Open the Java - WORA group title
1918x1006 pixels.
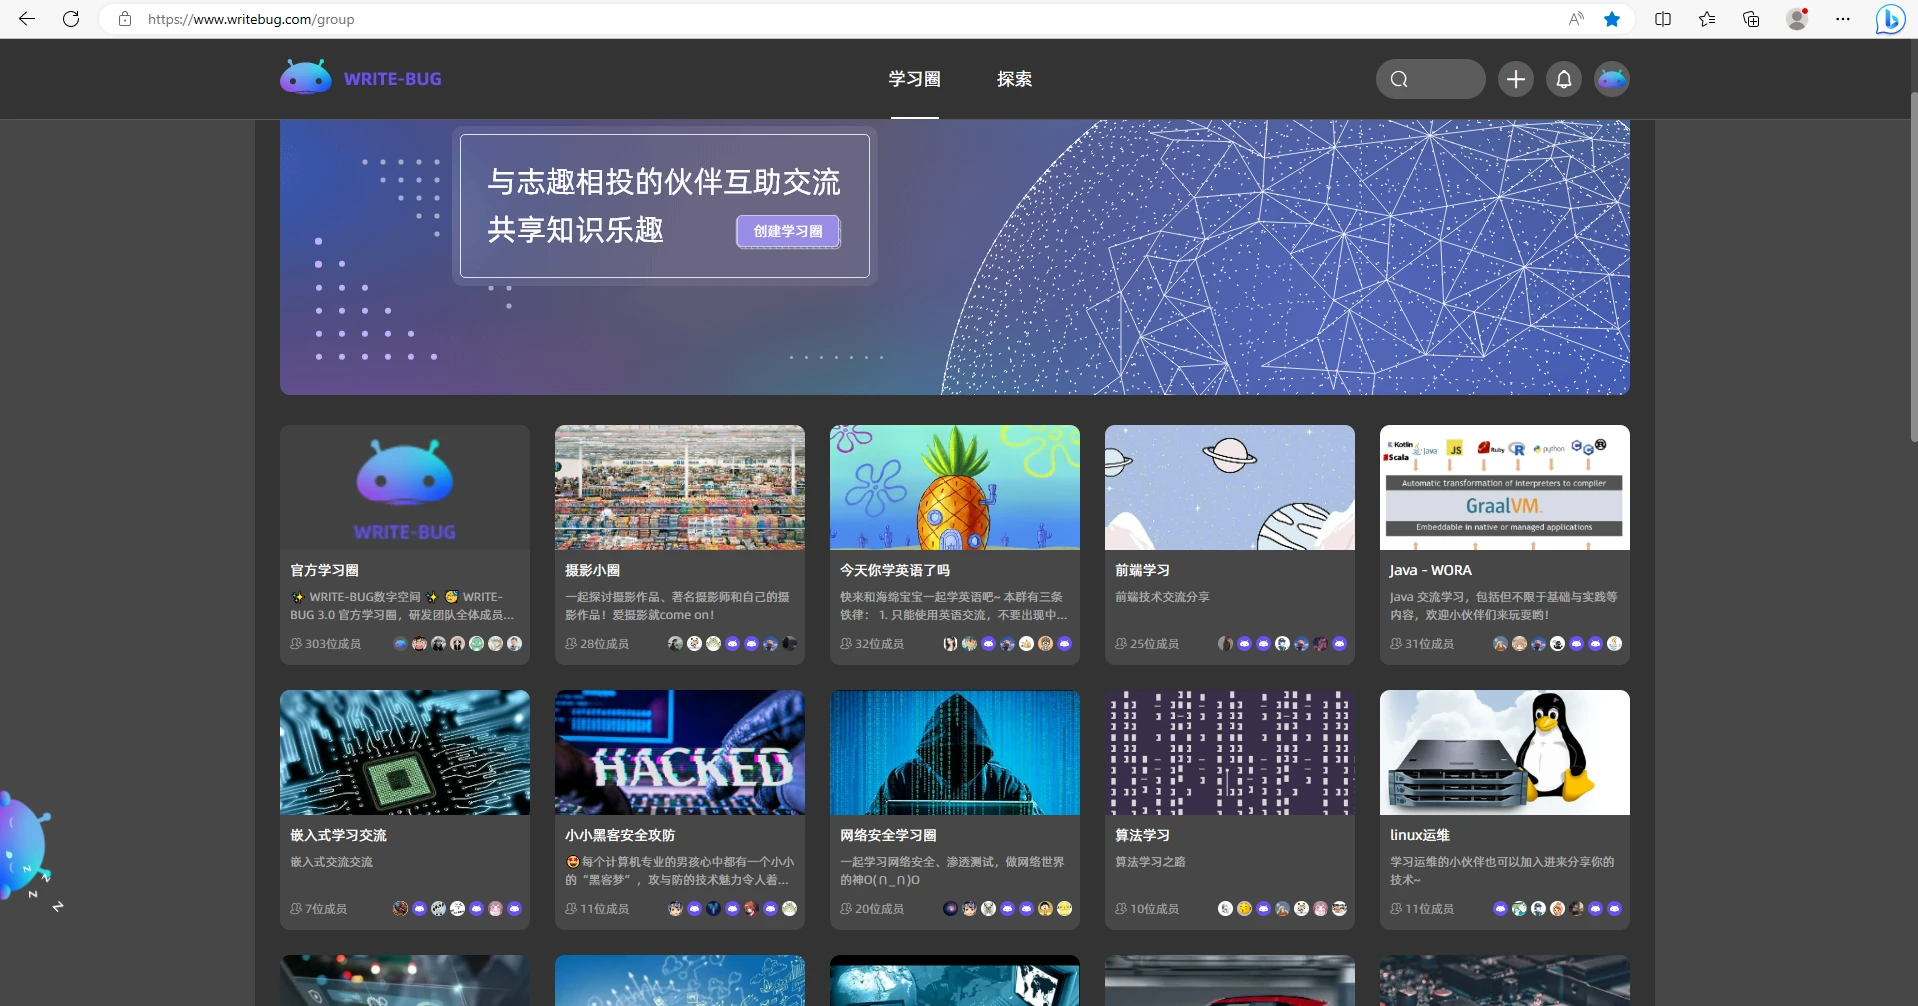click(x=1431, y=570)
